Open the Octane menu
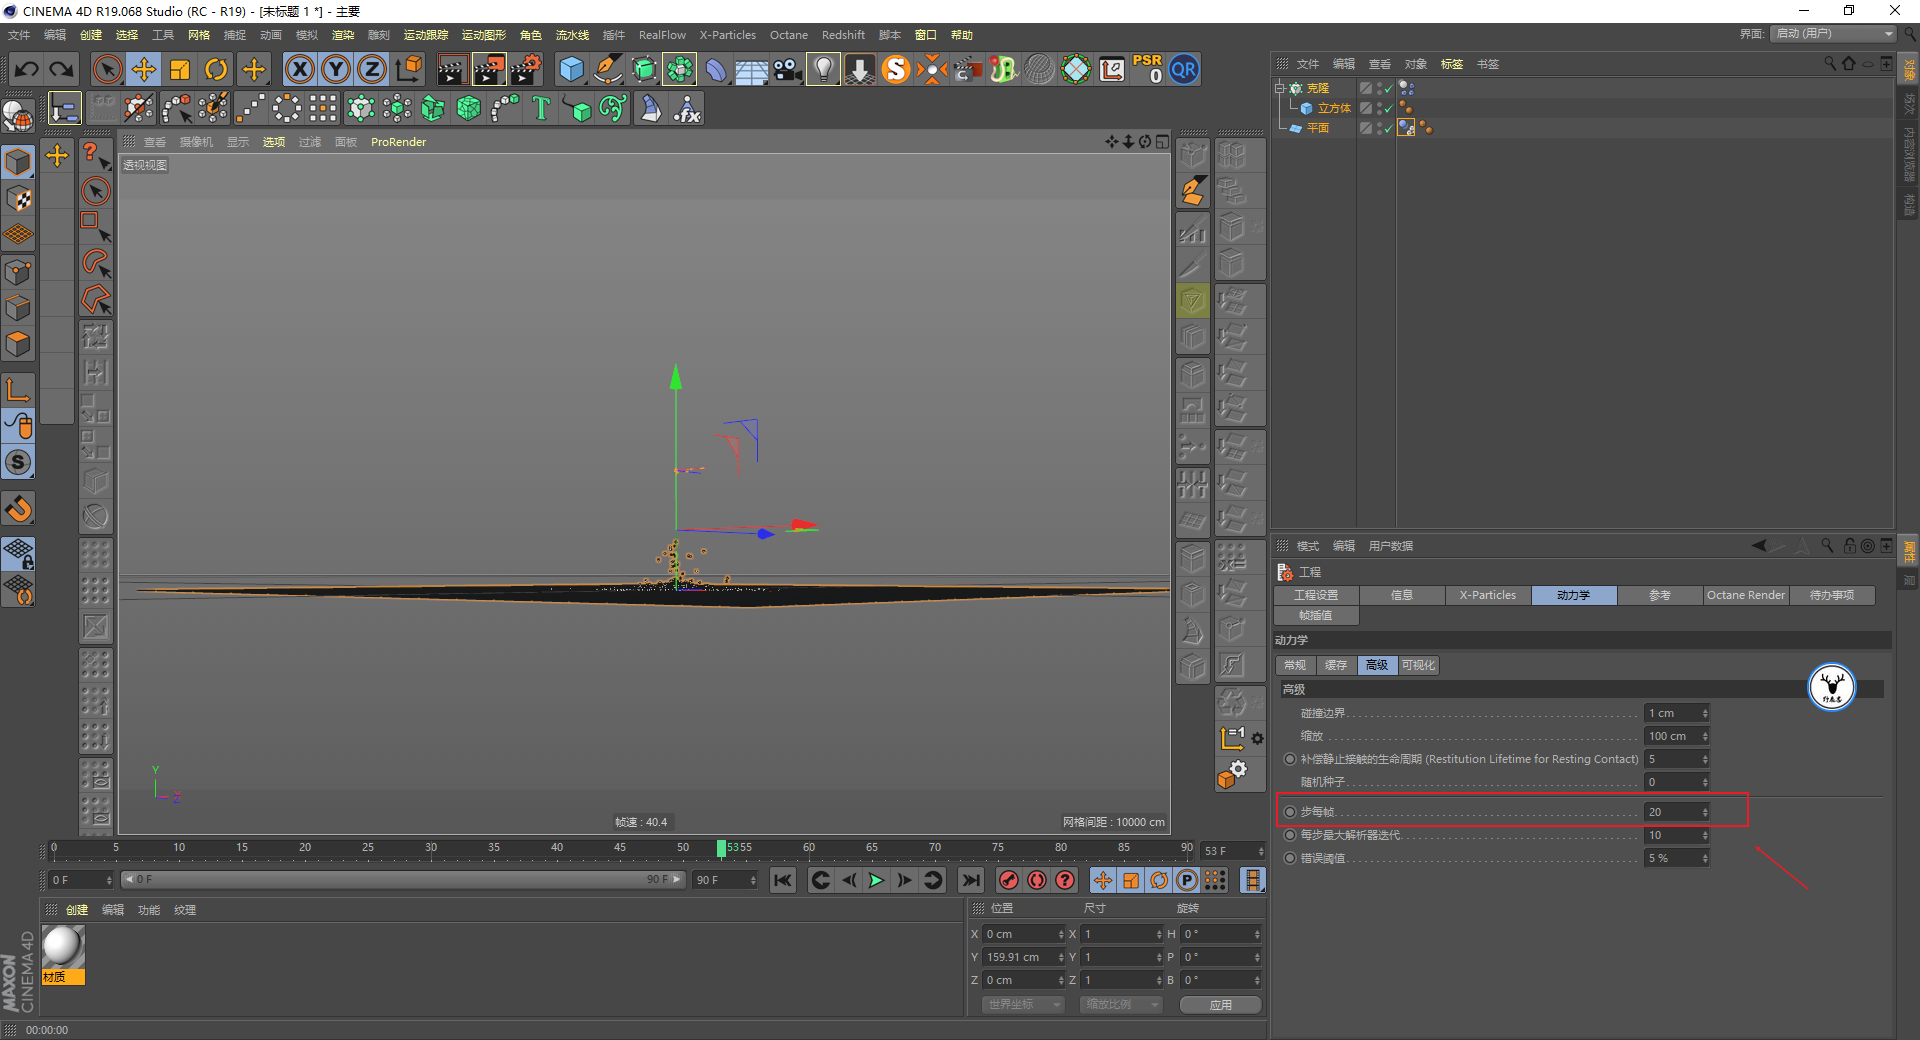The height and width of the screenshot is (1040, 1920). [x=788, y=35]
